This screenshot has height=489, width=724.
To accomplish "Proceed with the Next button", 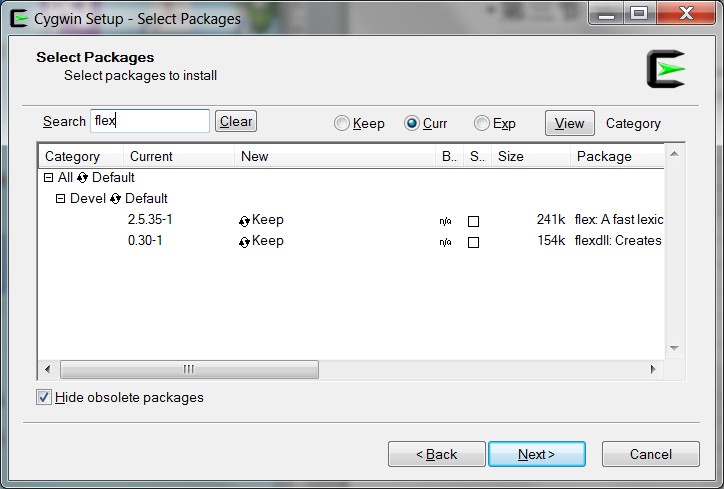I will point(537,454).
